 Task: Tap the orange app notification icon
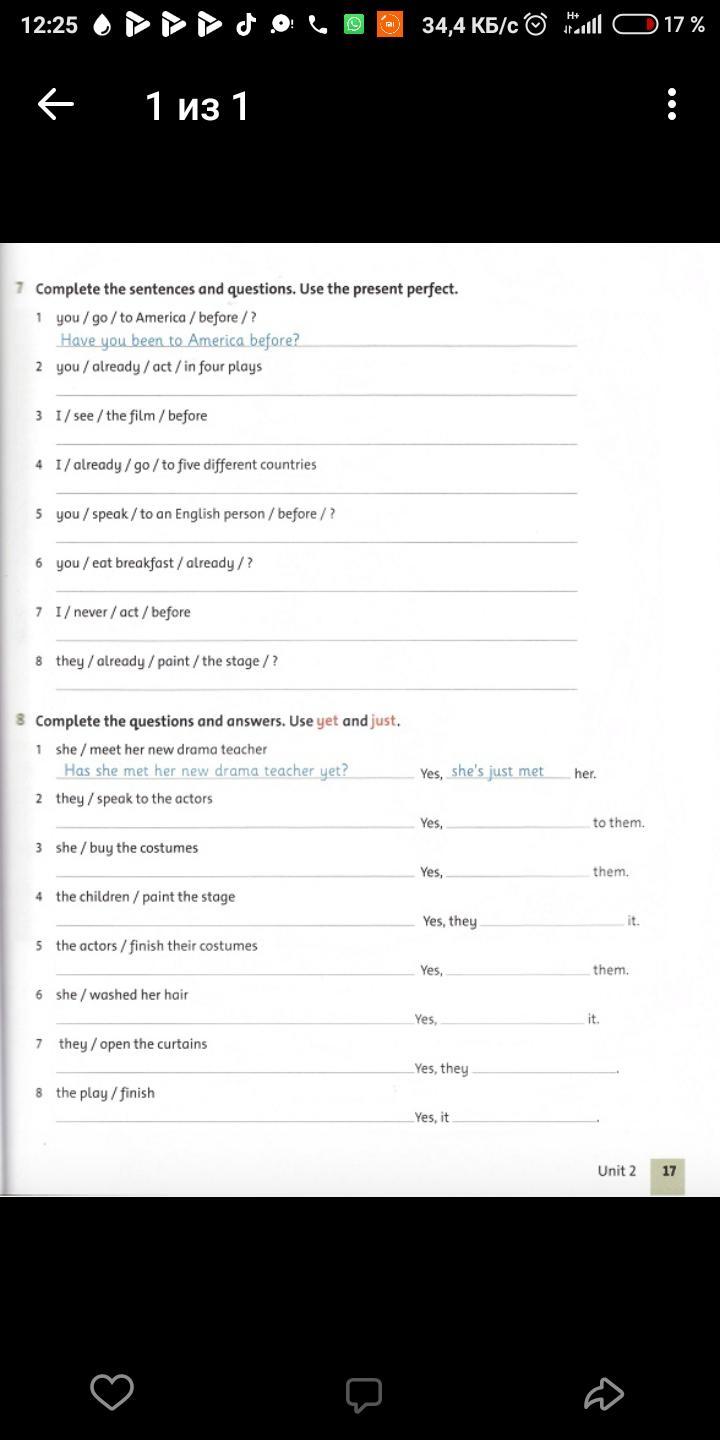[389, 25]
